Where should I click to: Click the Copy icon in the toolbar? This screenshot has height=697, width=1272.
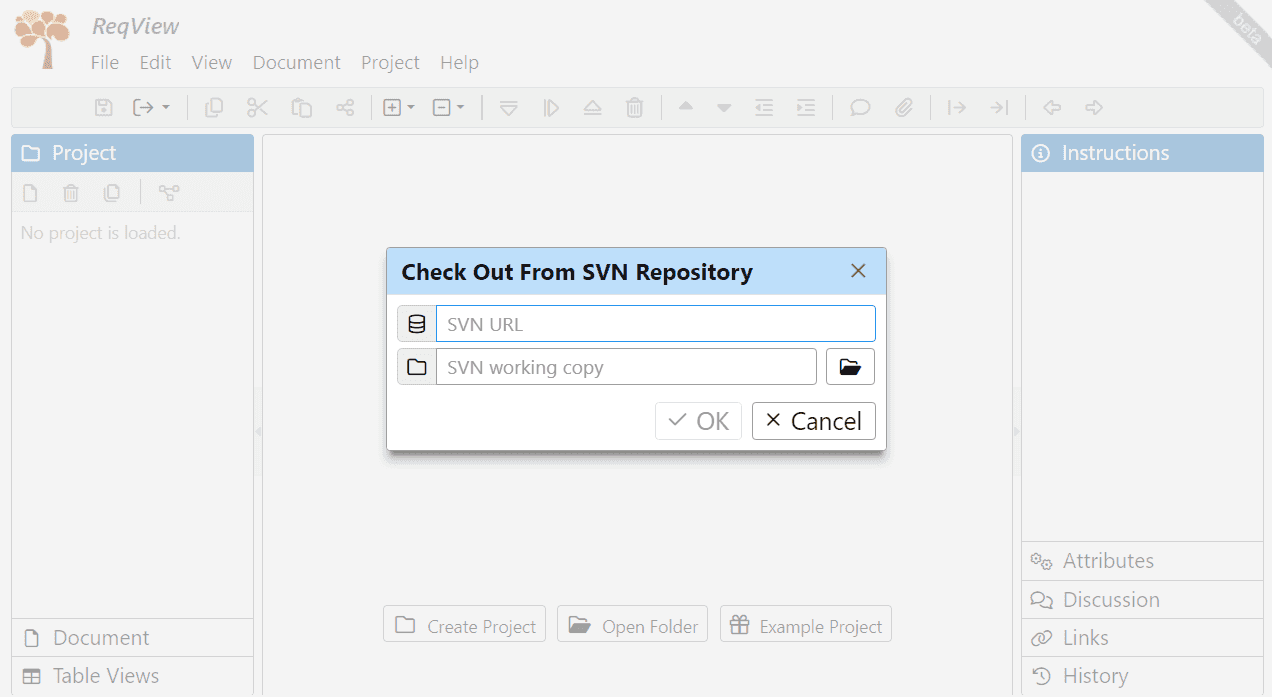click(x=214, y=107)
